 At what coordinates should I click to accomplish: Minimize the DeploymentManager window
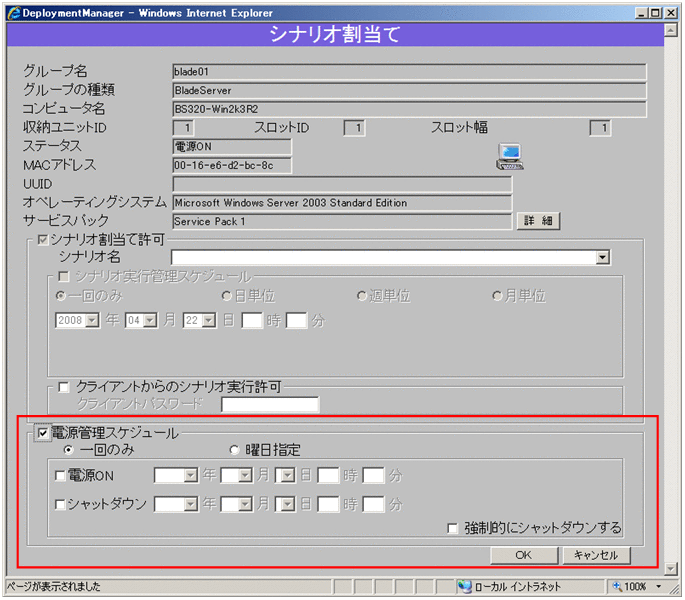pos(641,13)
